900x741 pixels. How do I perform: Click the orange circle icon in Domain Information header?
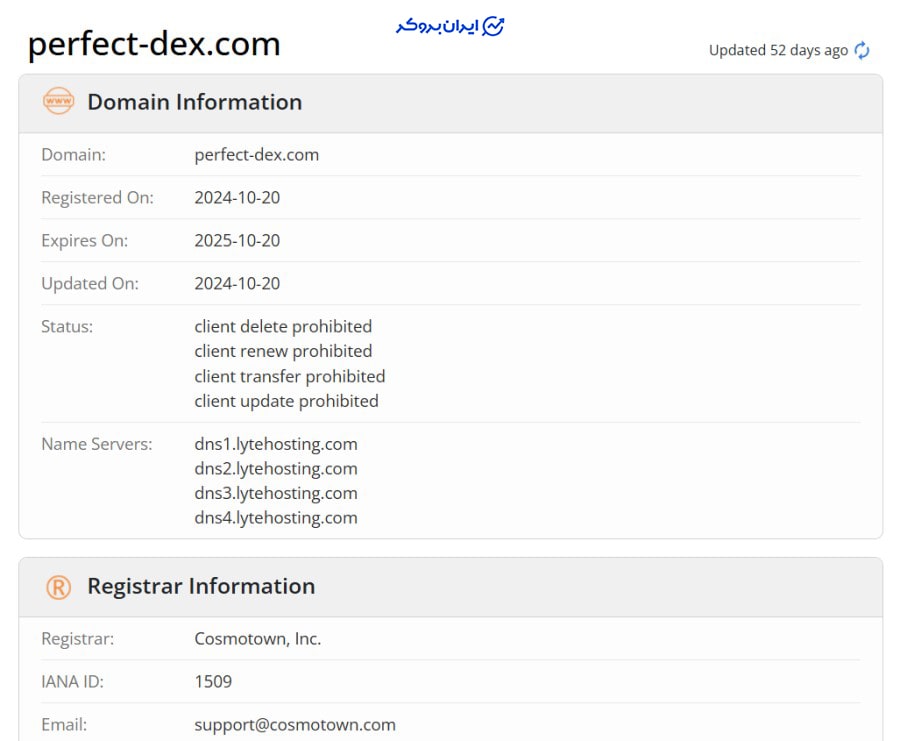[58, 101]
